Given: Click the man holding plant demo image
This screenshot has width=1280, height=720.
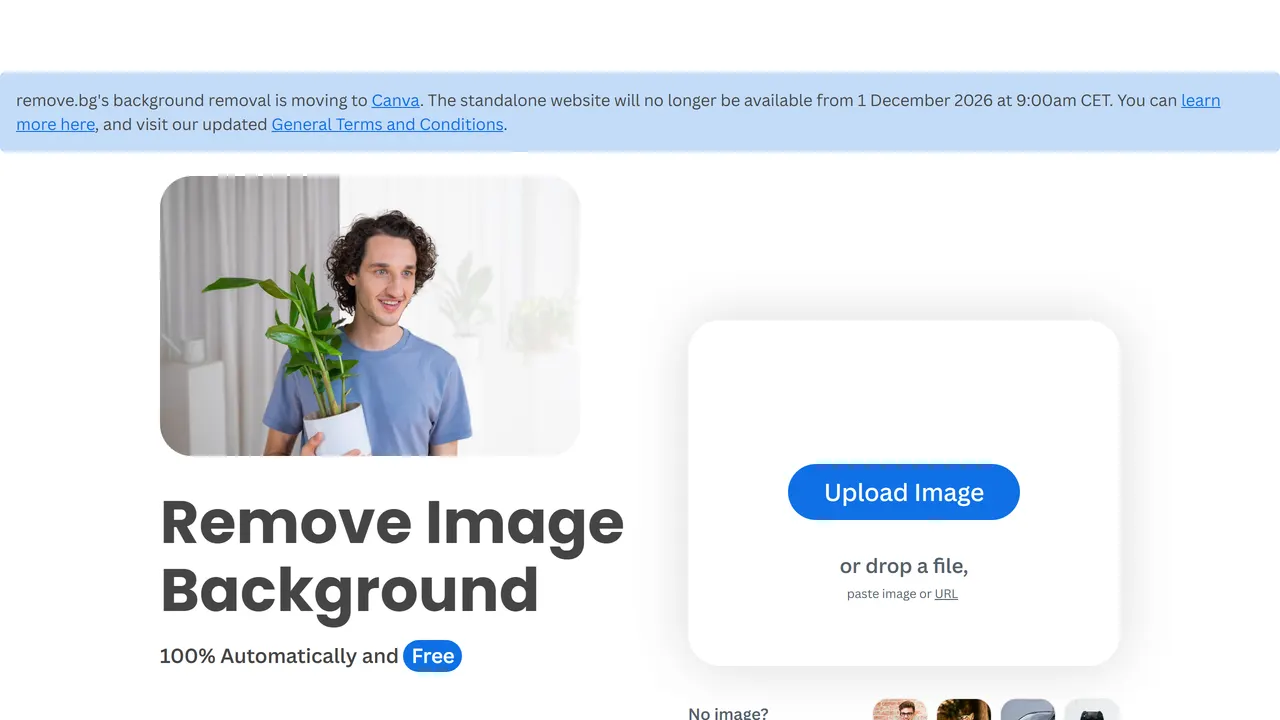Looking at the screenshot, I should coord(370,316).
